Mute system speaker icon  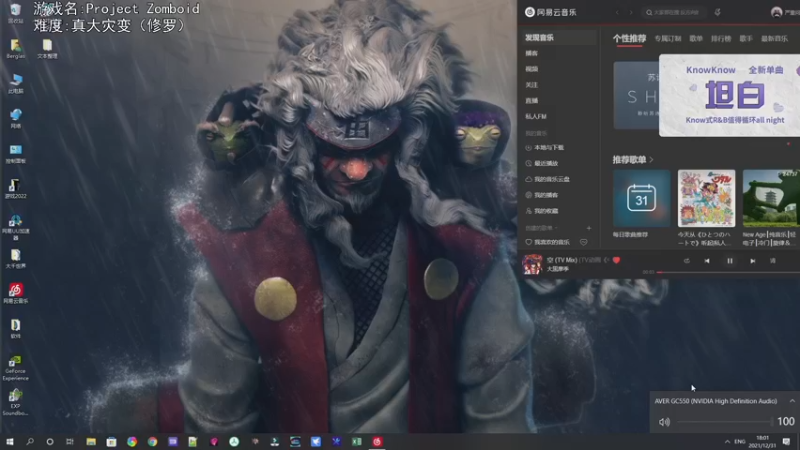[664, 422]
